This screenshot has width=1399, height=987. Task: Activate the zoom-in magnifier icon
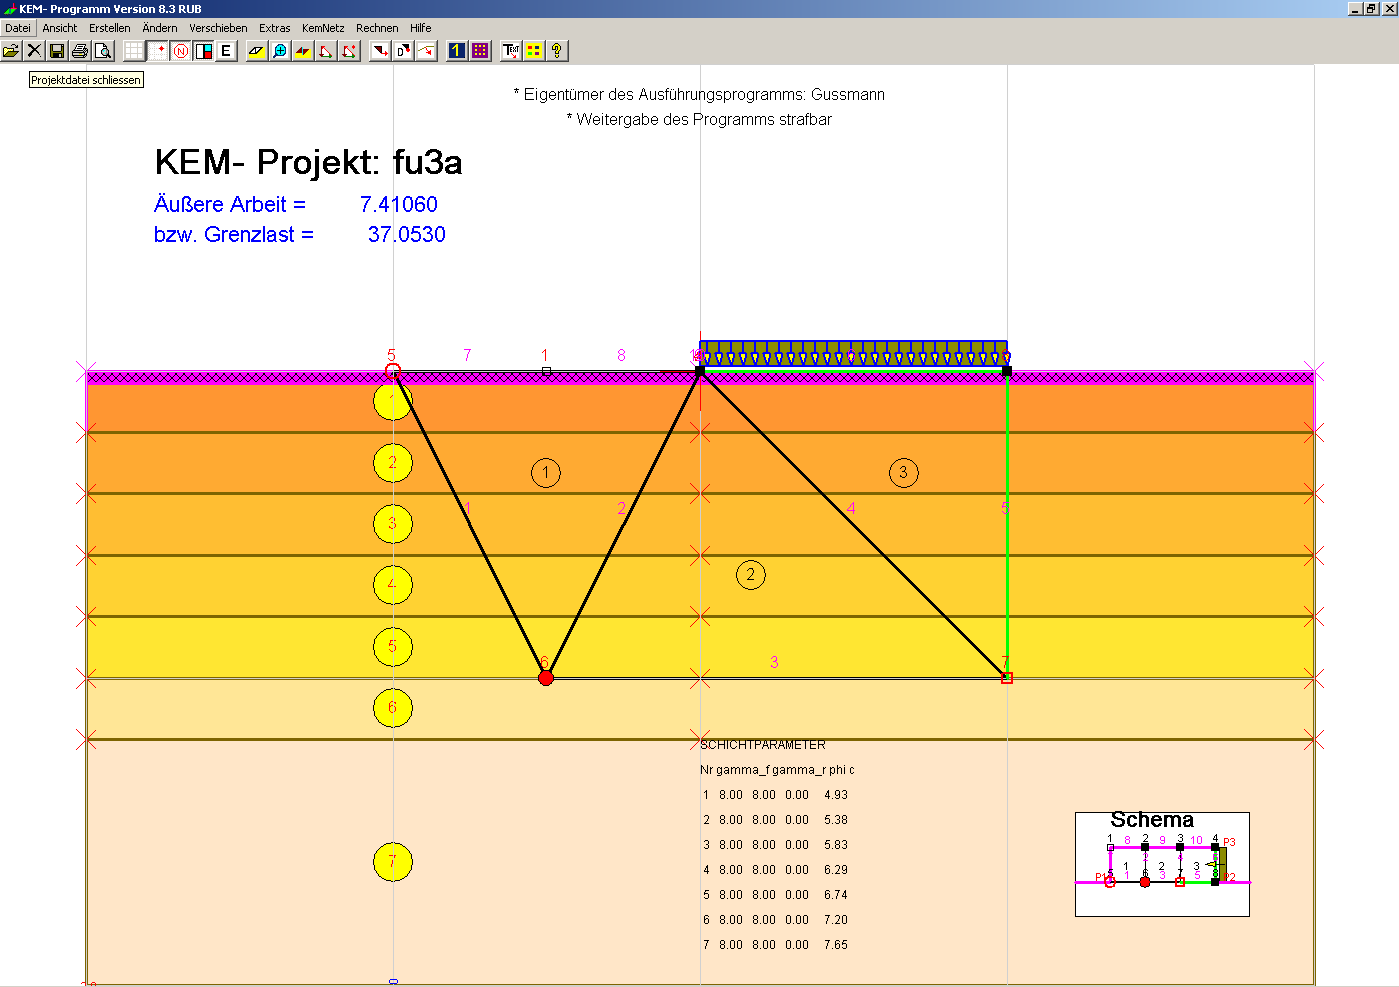click(x=280, y=50)
